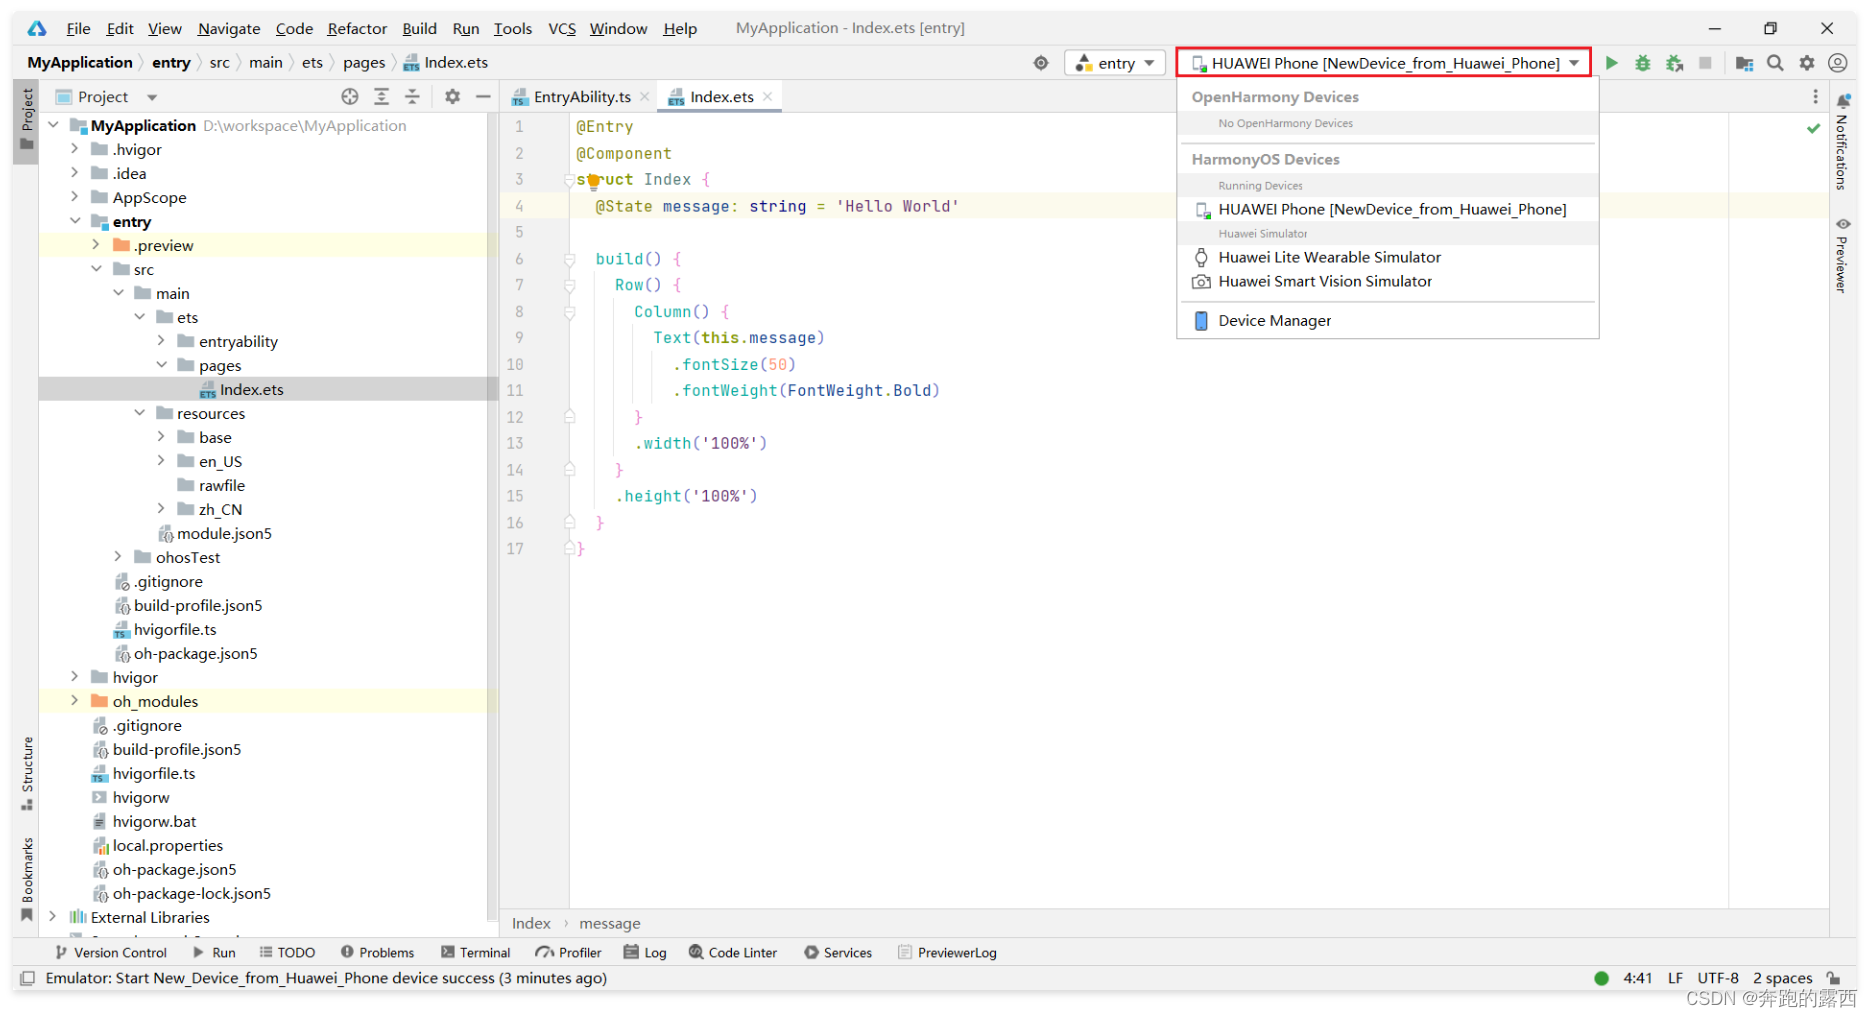Image resolution: width=1873 pixels, height=1017 pixels.
Task: Open Project Structure icon in toolbar
Action: tap(1744, 63)
